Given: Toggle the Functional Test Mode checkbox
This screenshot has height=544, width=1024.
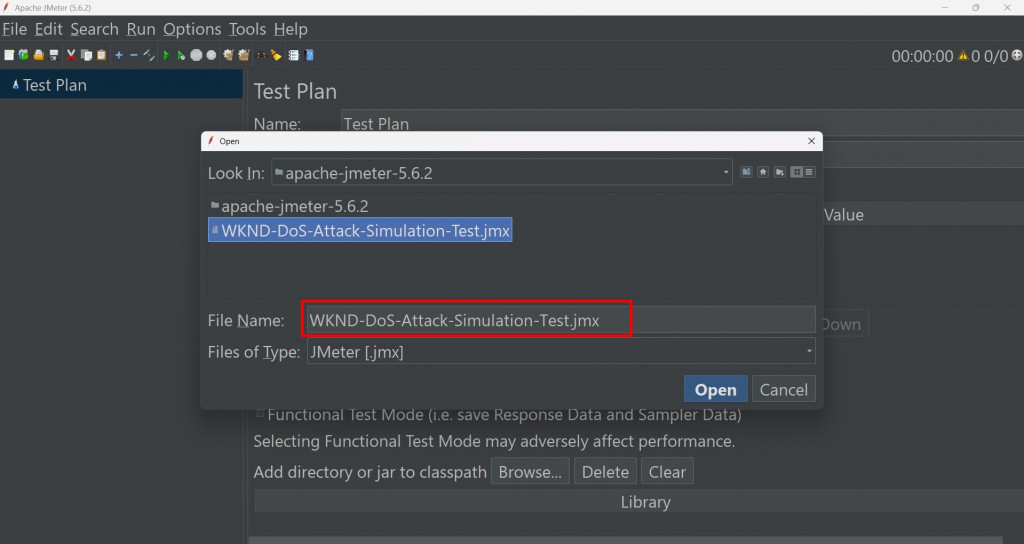Looking at the screenshot, I should tap(260, 413).
